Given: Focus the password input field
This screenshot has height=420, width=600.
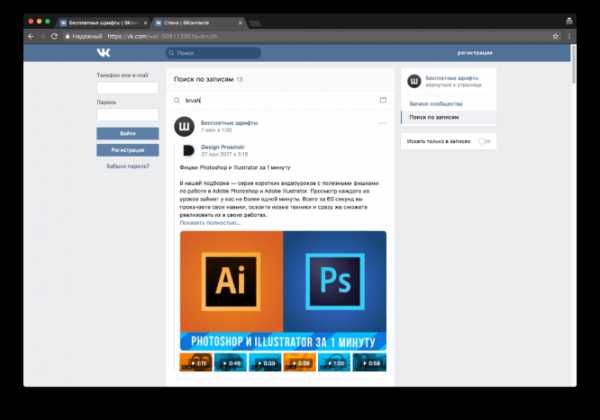Looking at the screenshot, I should tap(127, 115).
